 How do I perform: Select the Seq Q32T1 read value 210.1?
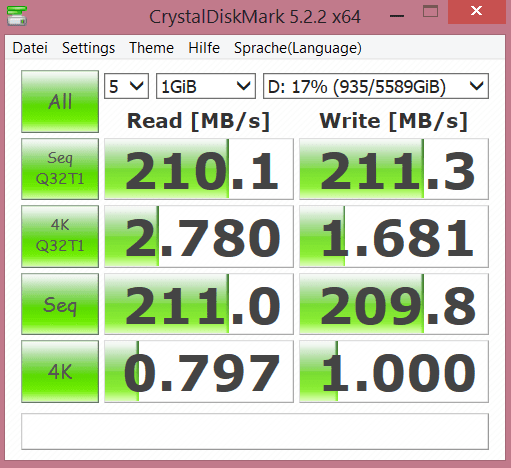199,169
